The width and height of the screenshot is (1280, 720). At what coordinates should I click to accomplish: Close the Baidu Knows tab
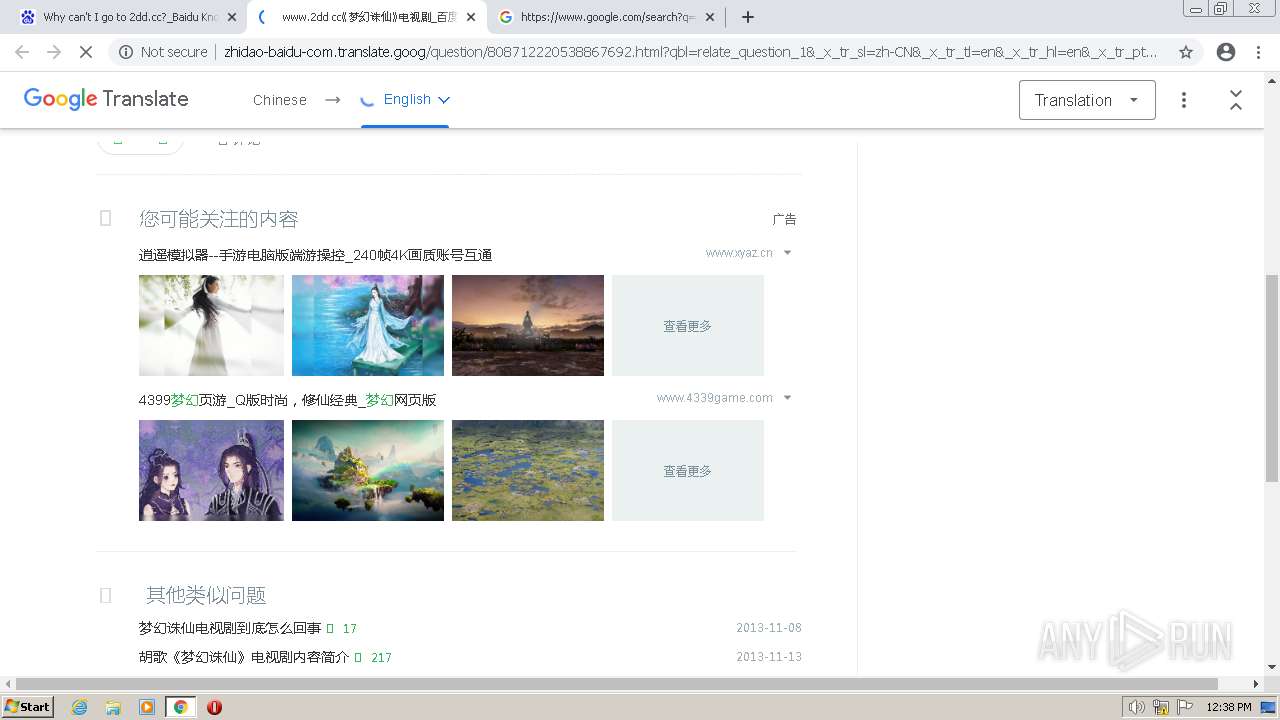tap(232, 17)
